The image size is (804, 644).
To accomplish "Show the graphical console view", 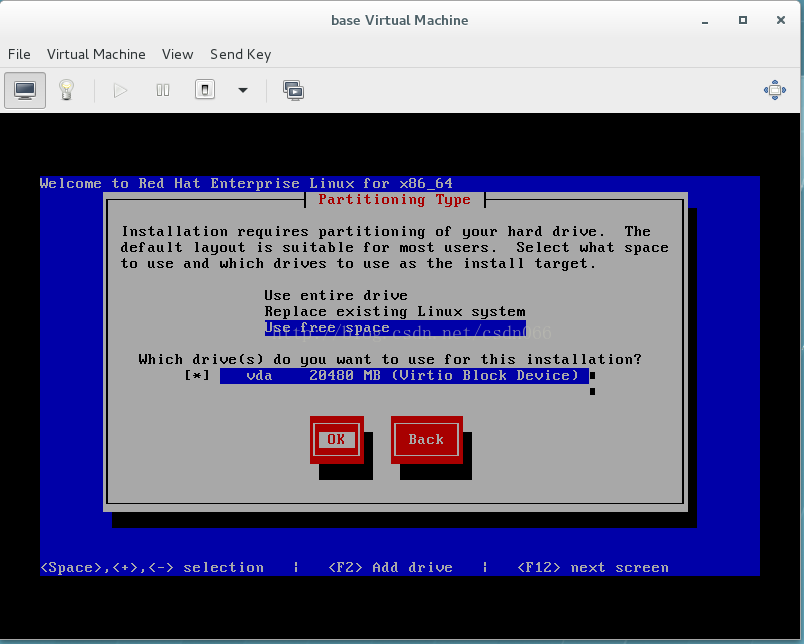I will tap(25, 91).
